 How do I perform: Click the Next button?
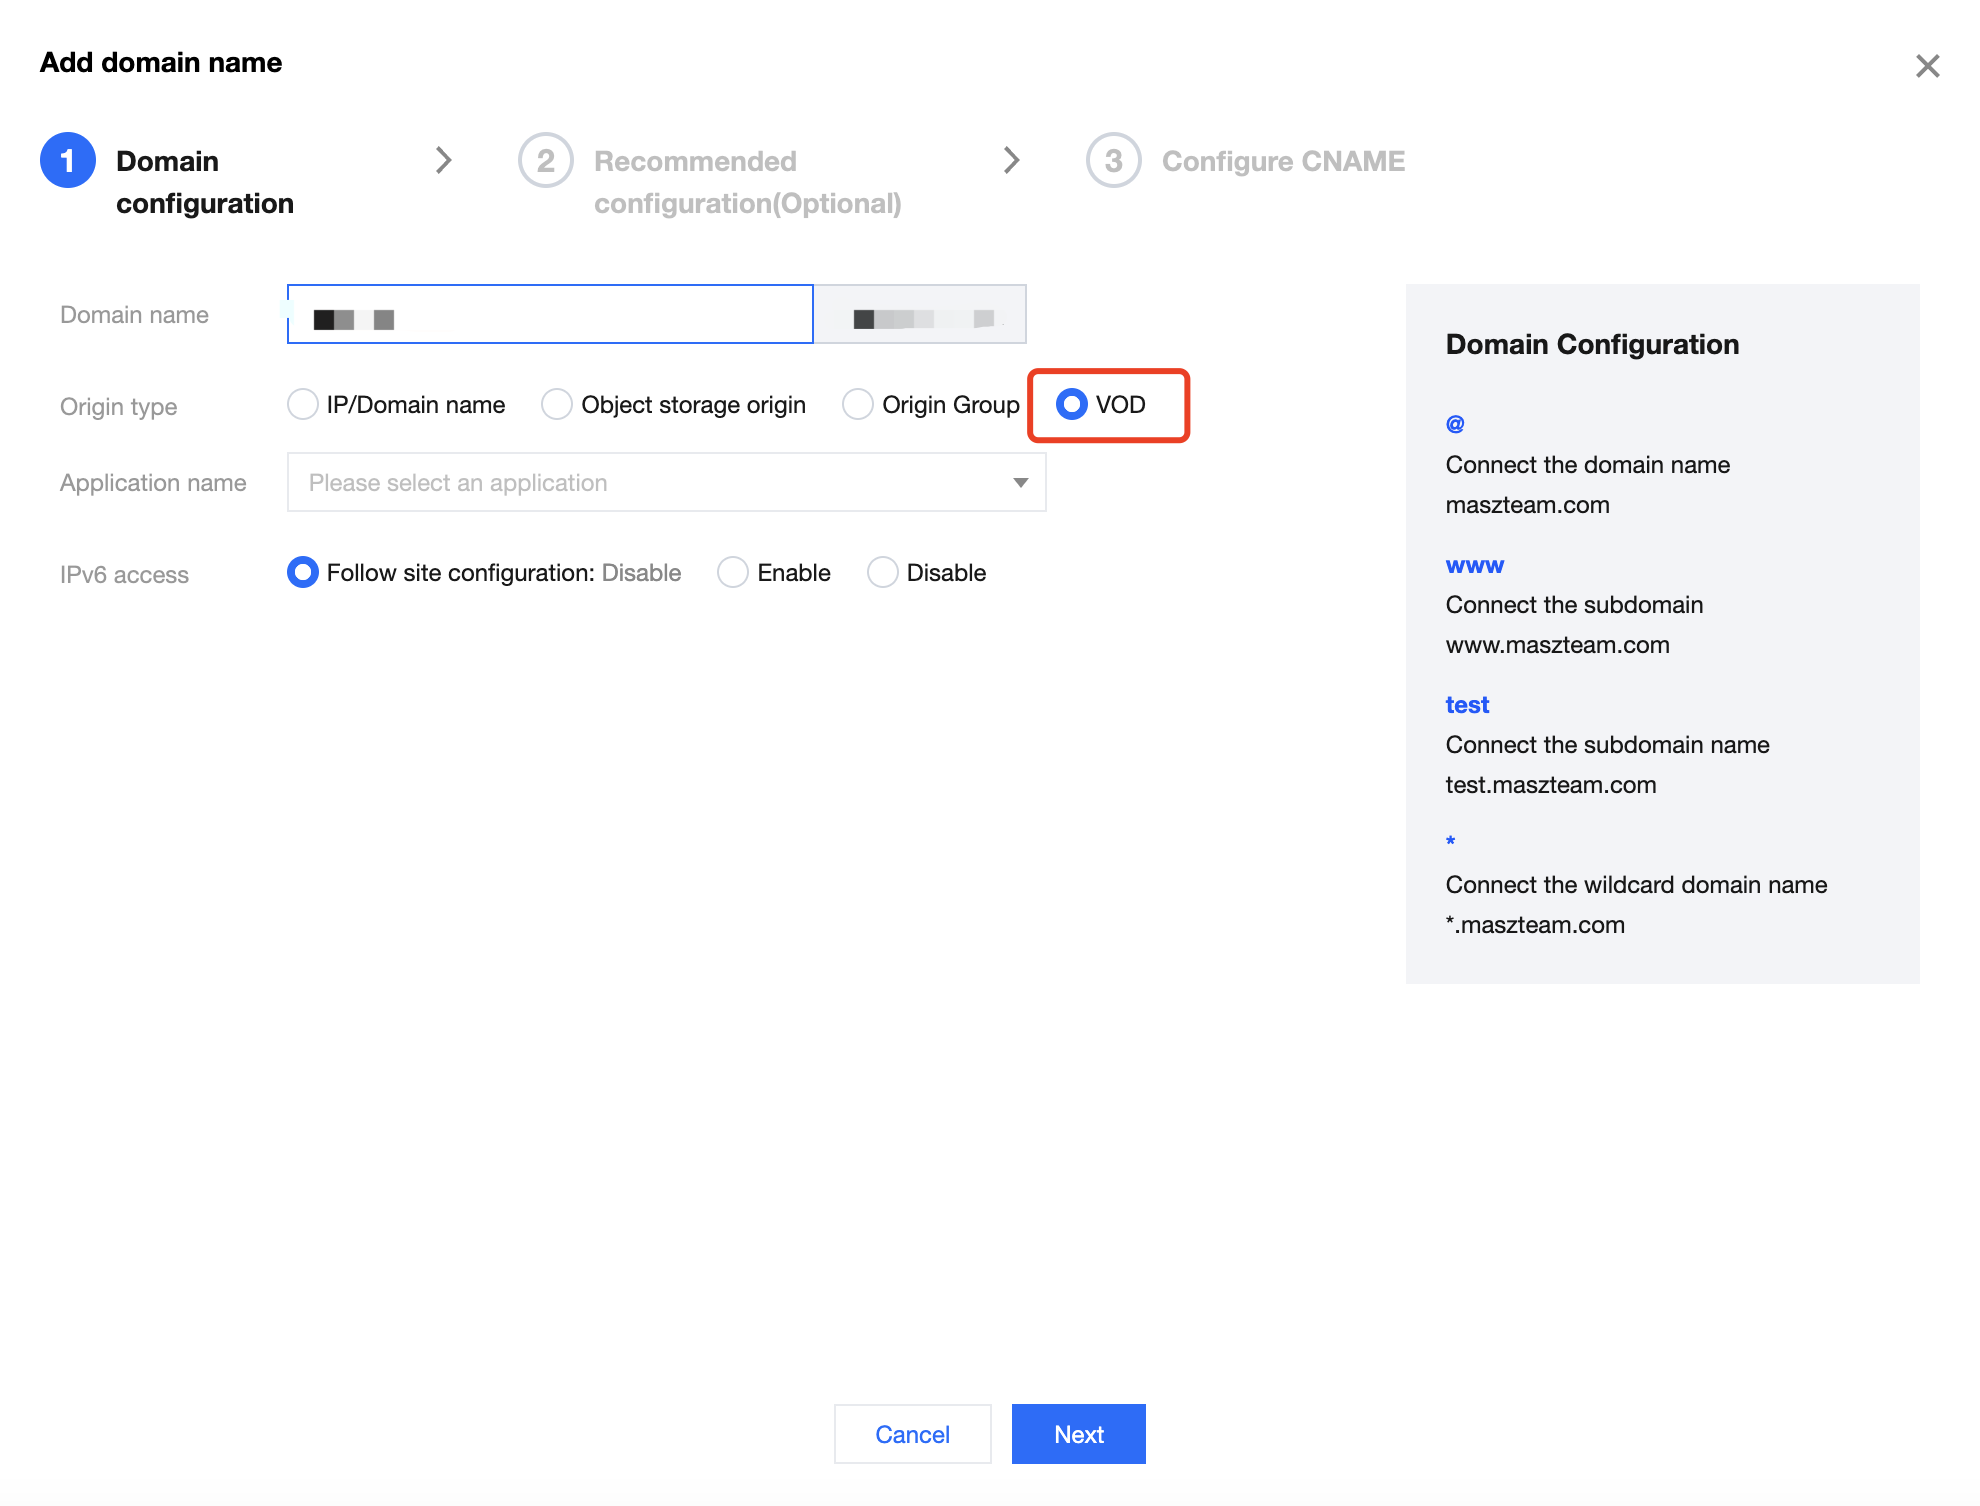1078,1434
